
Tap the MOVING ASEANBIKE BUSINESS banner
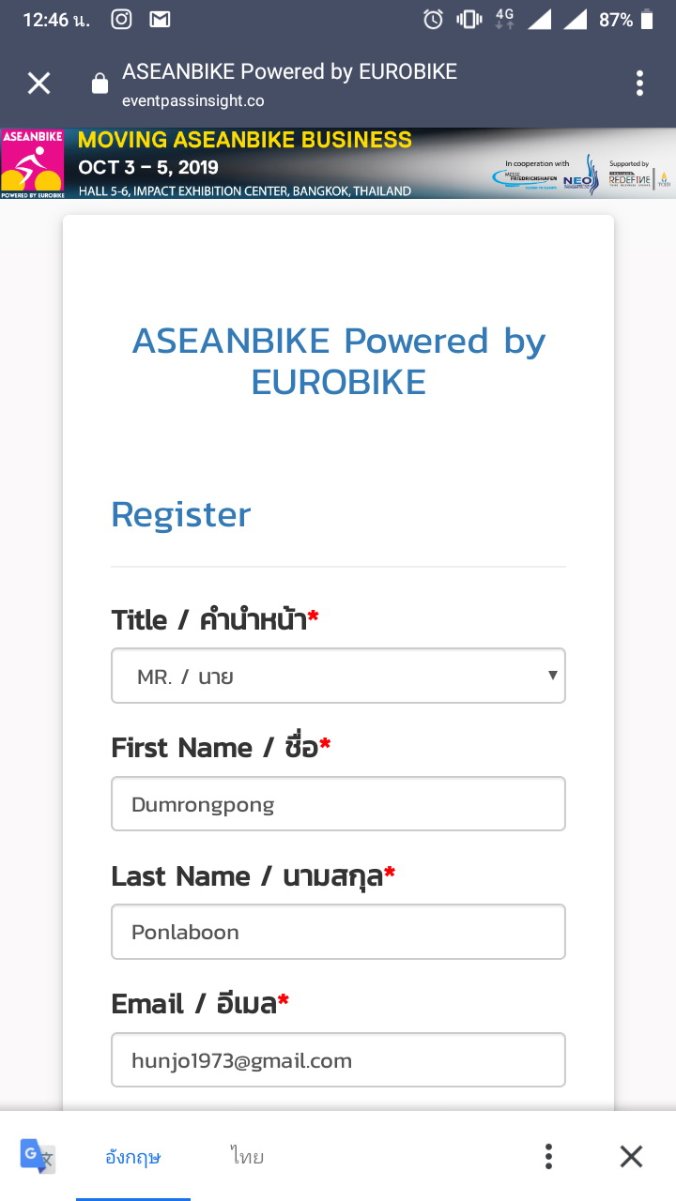pos(338,163)
